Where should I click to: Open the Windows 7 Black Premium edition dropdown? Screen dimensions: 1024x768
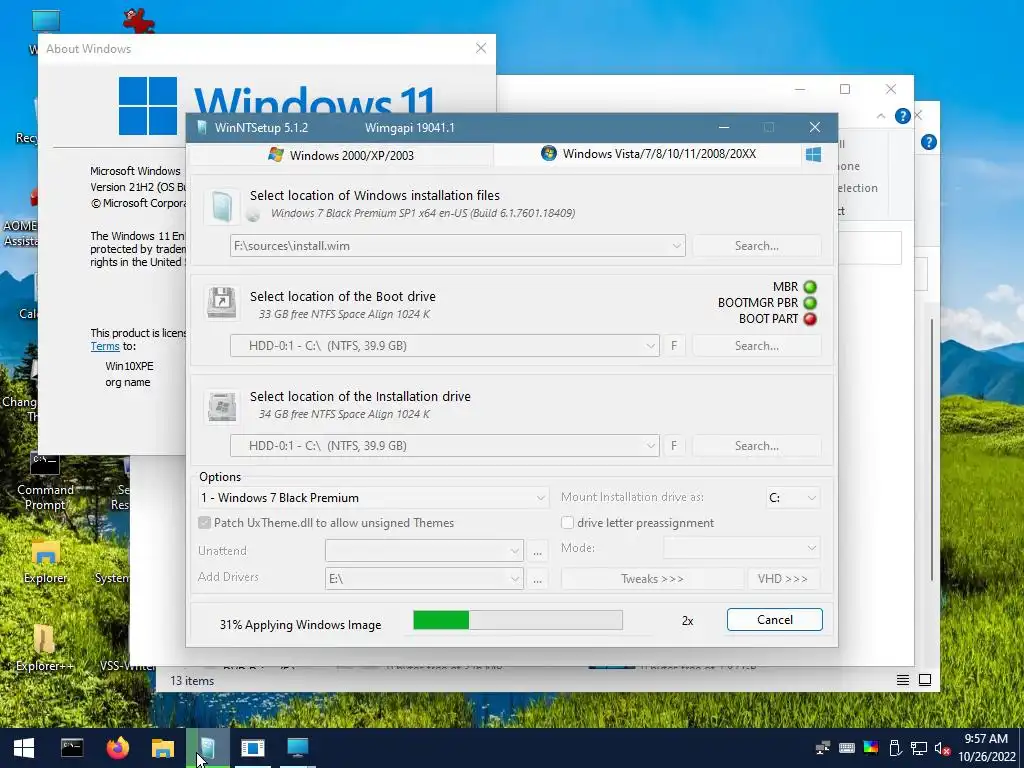541,498
